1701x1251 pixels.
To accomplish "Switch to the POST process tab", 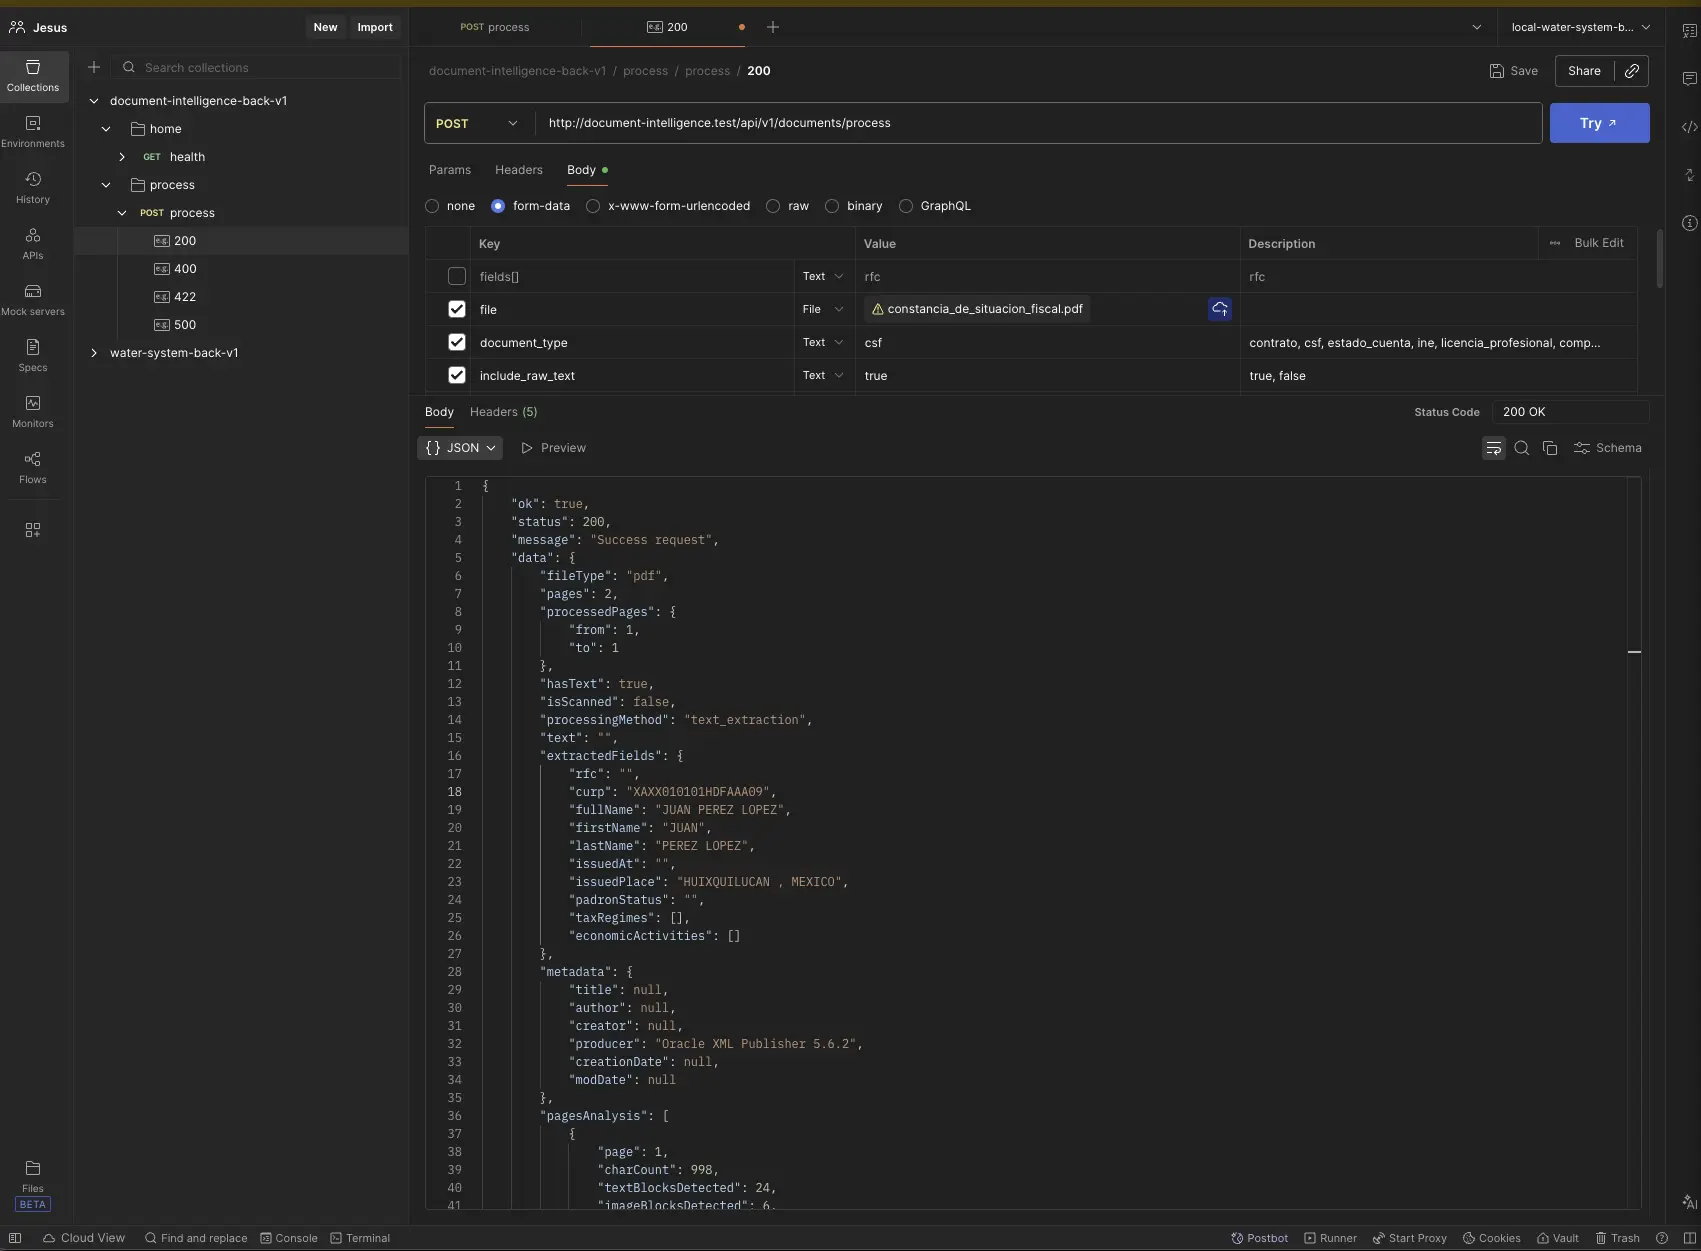I will [495, 27].
